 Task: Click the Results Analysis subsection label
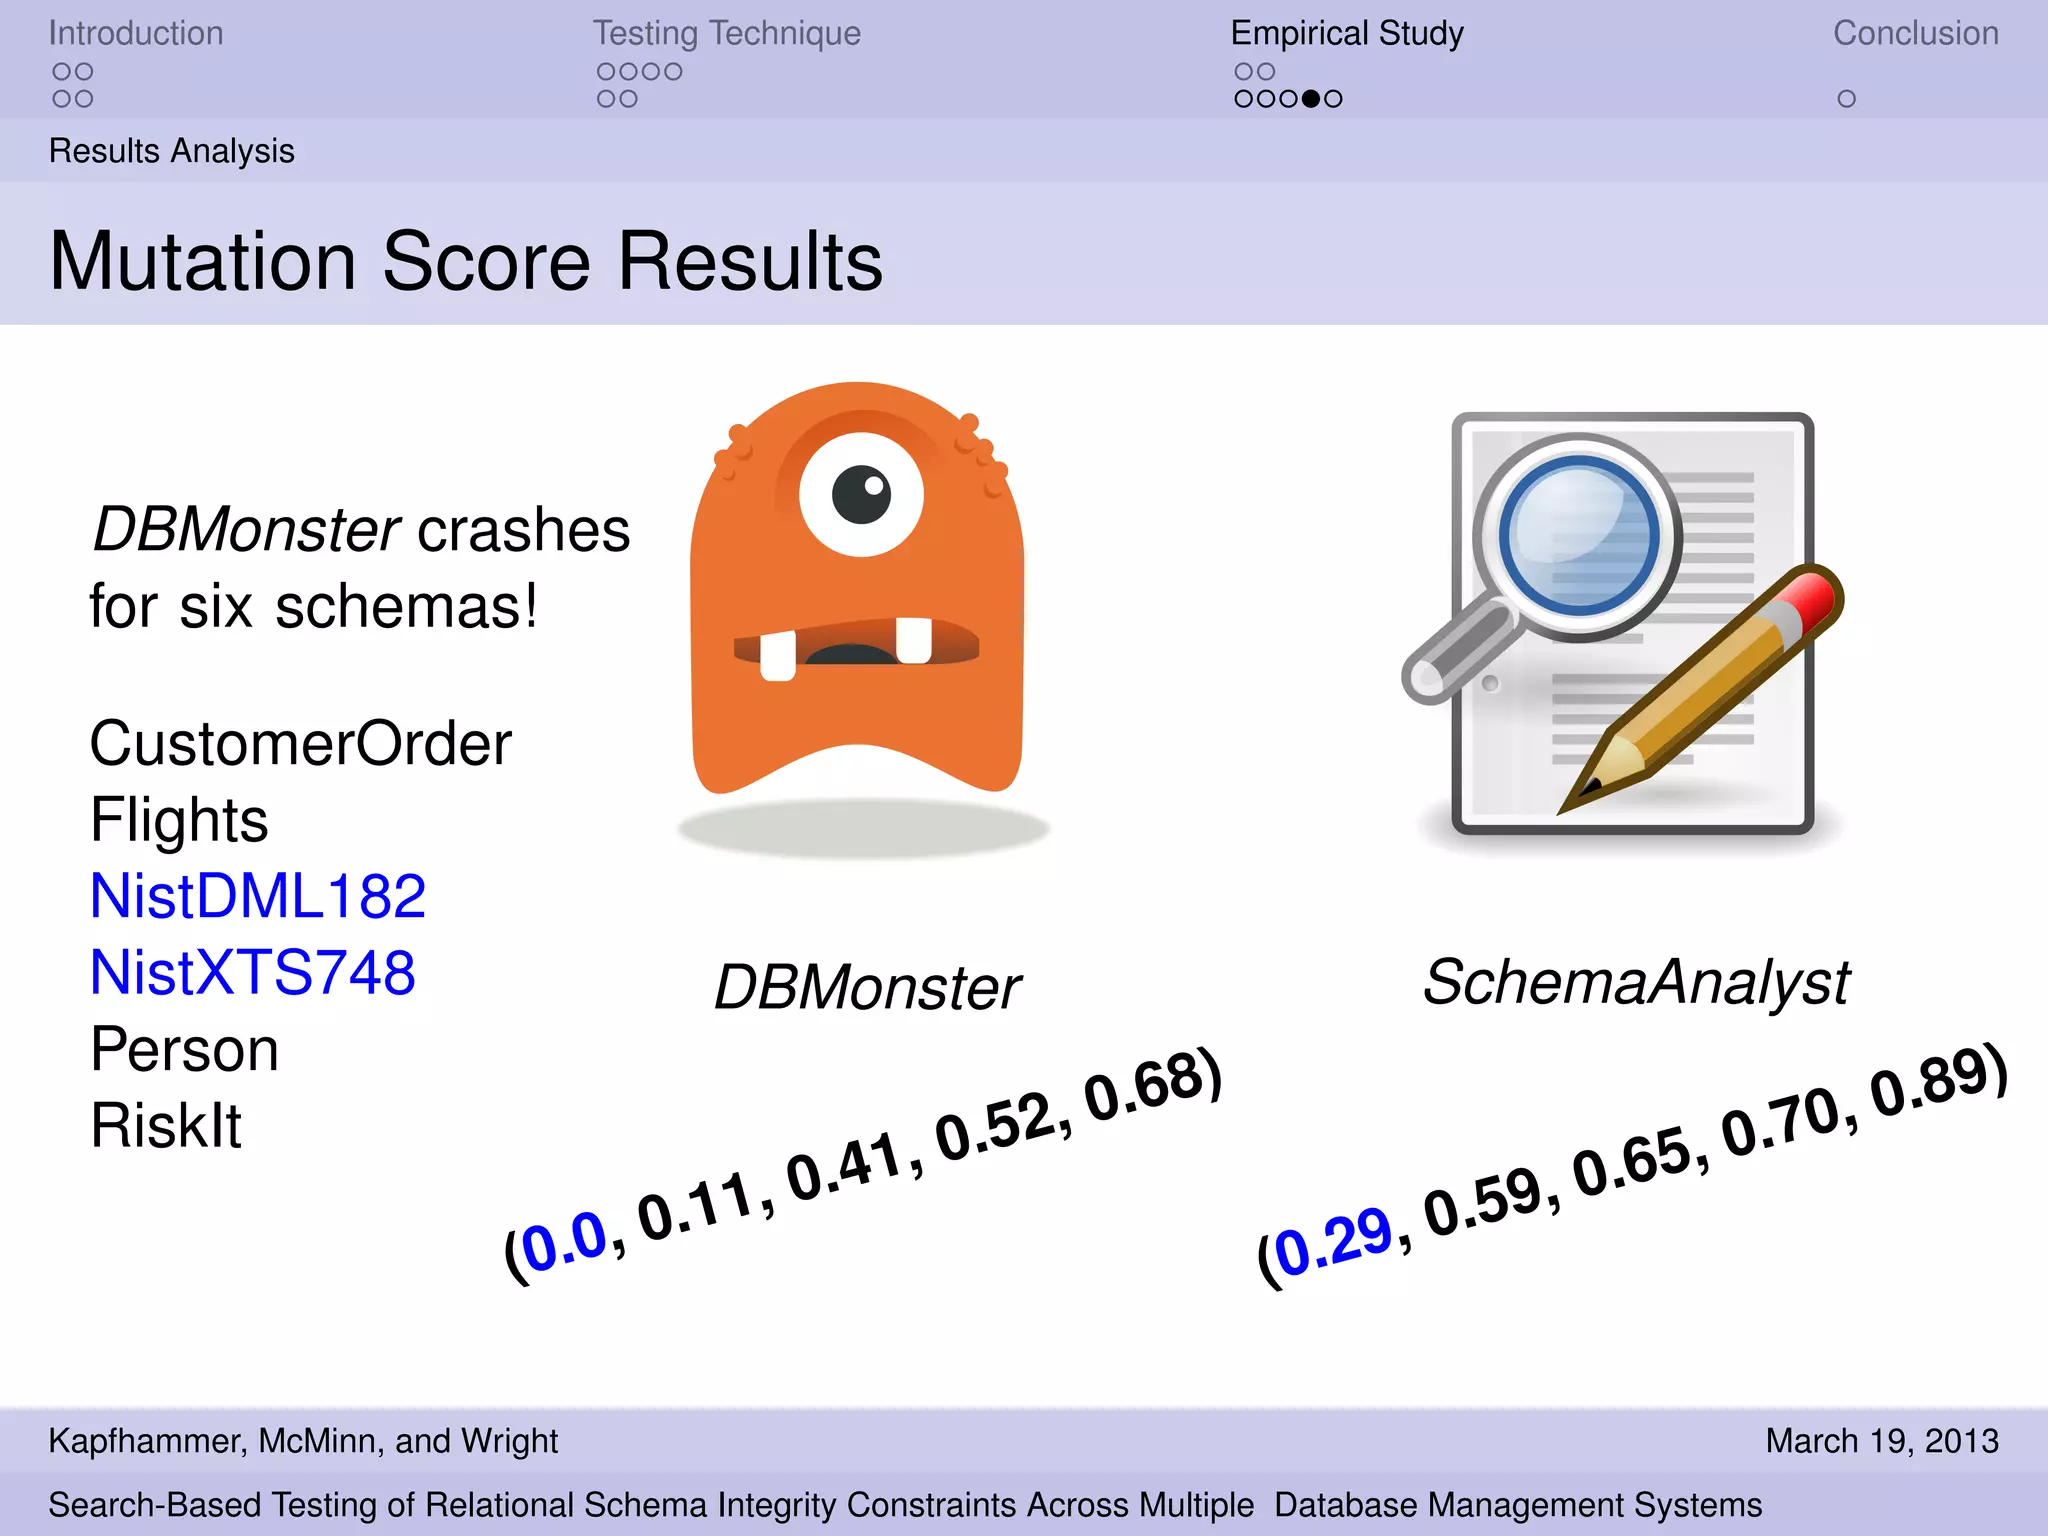[x=172, y=151]
